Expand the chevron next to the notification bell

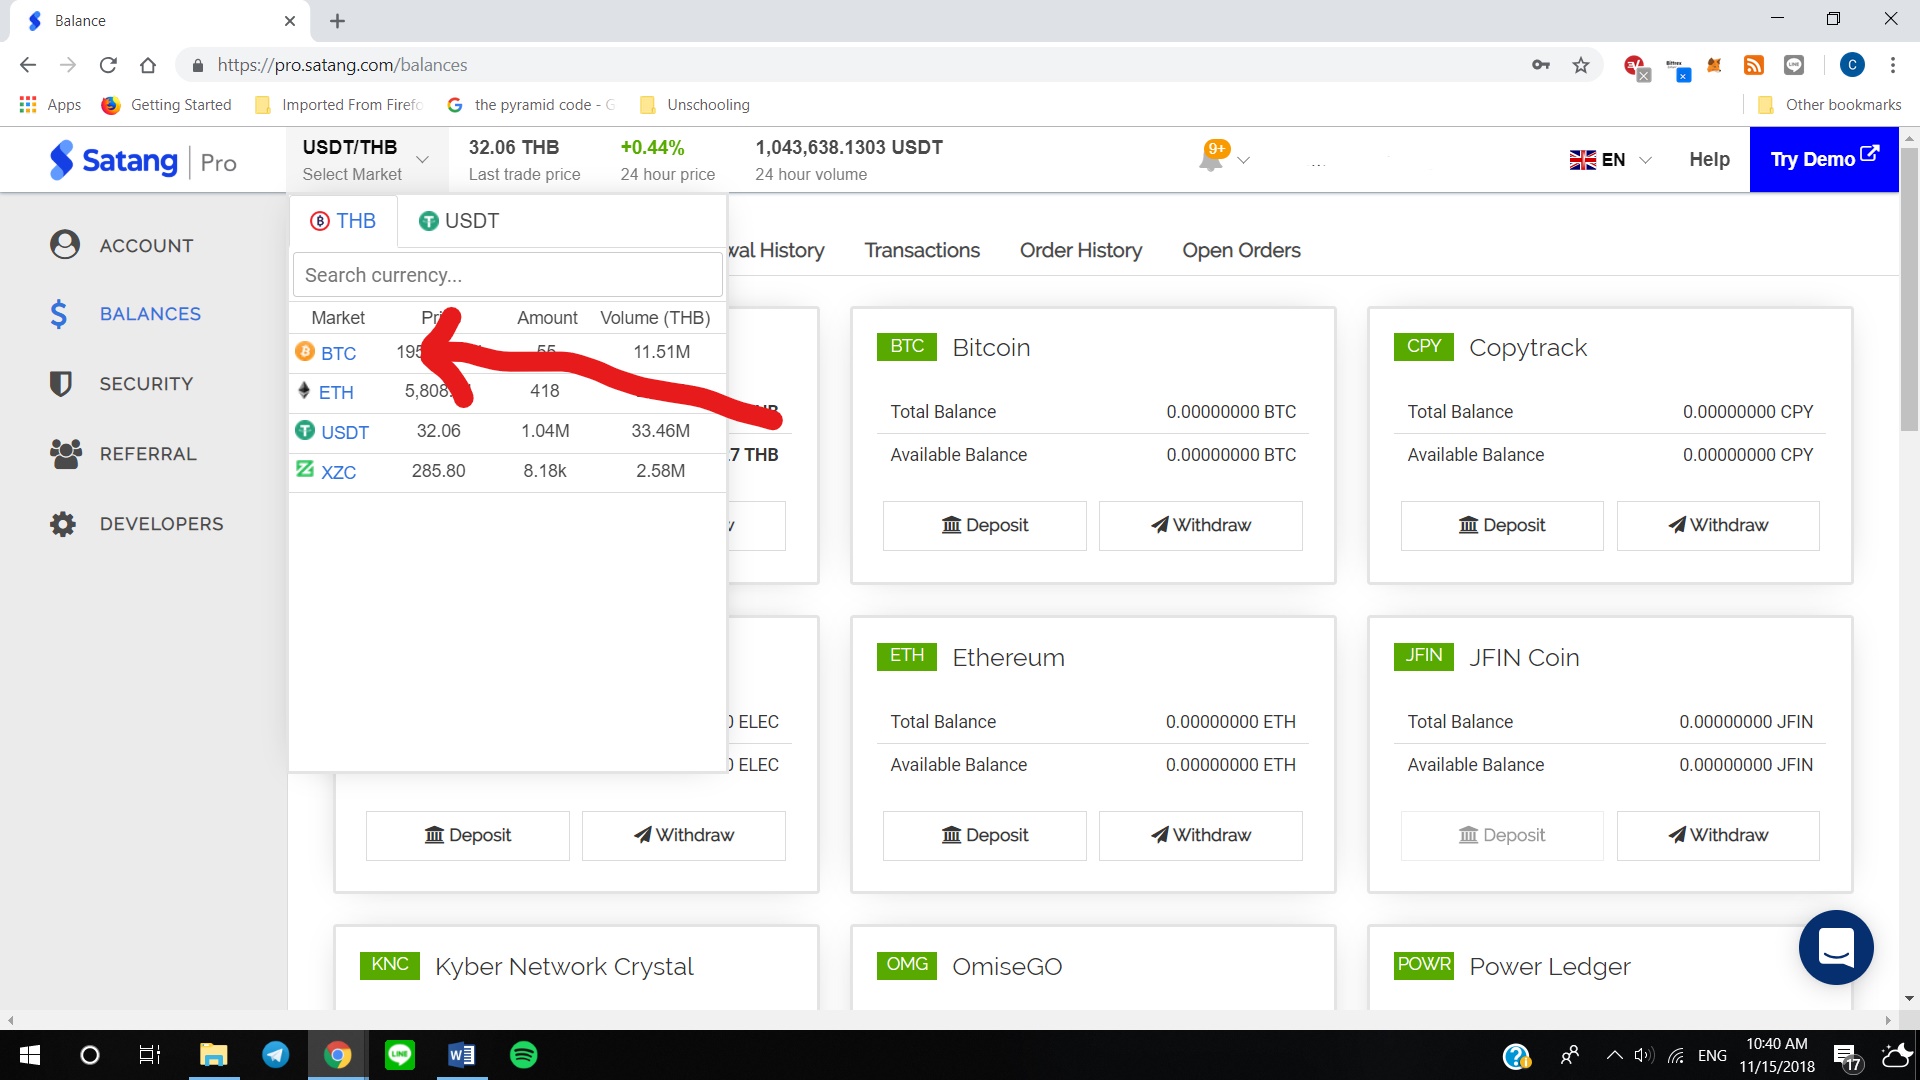[x=1243, y=160]
